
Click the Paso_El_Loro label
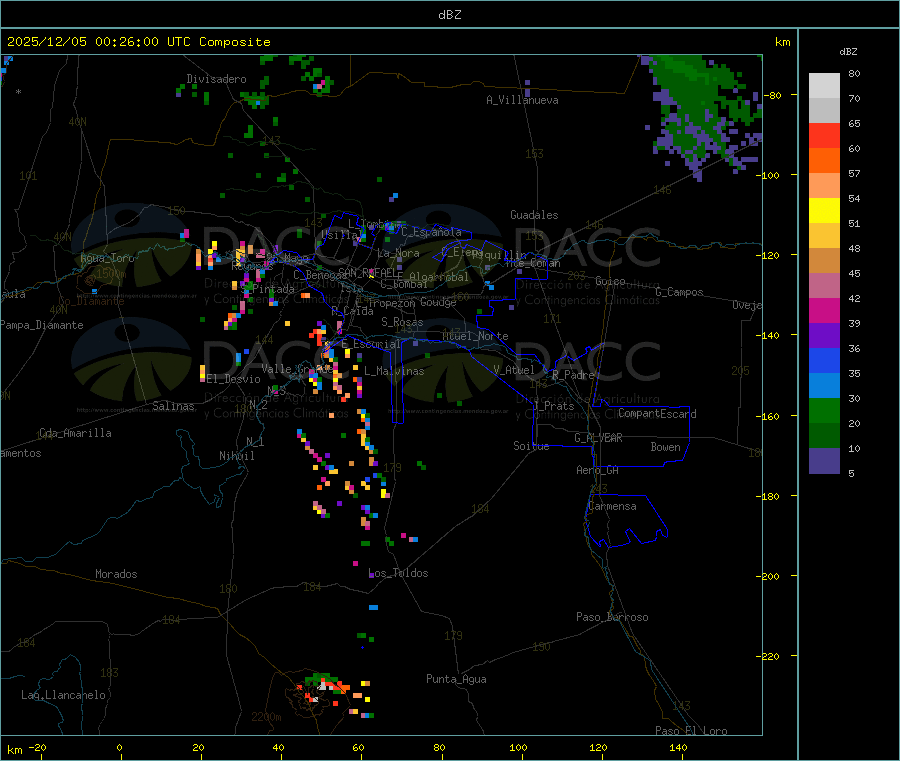691,731
